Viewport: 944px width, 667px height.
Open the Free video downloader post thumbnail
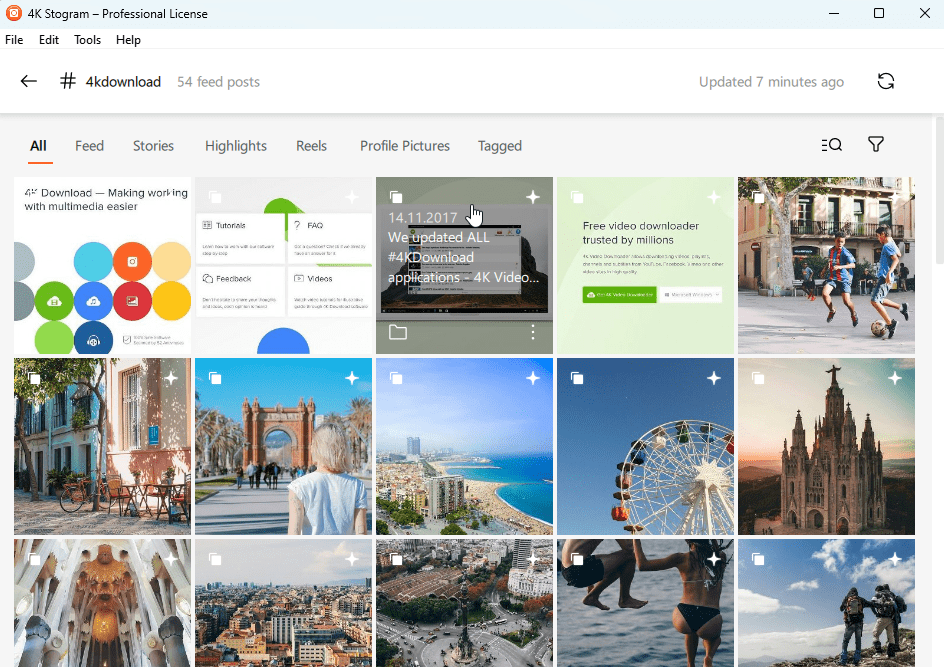tap(645, 265)
